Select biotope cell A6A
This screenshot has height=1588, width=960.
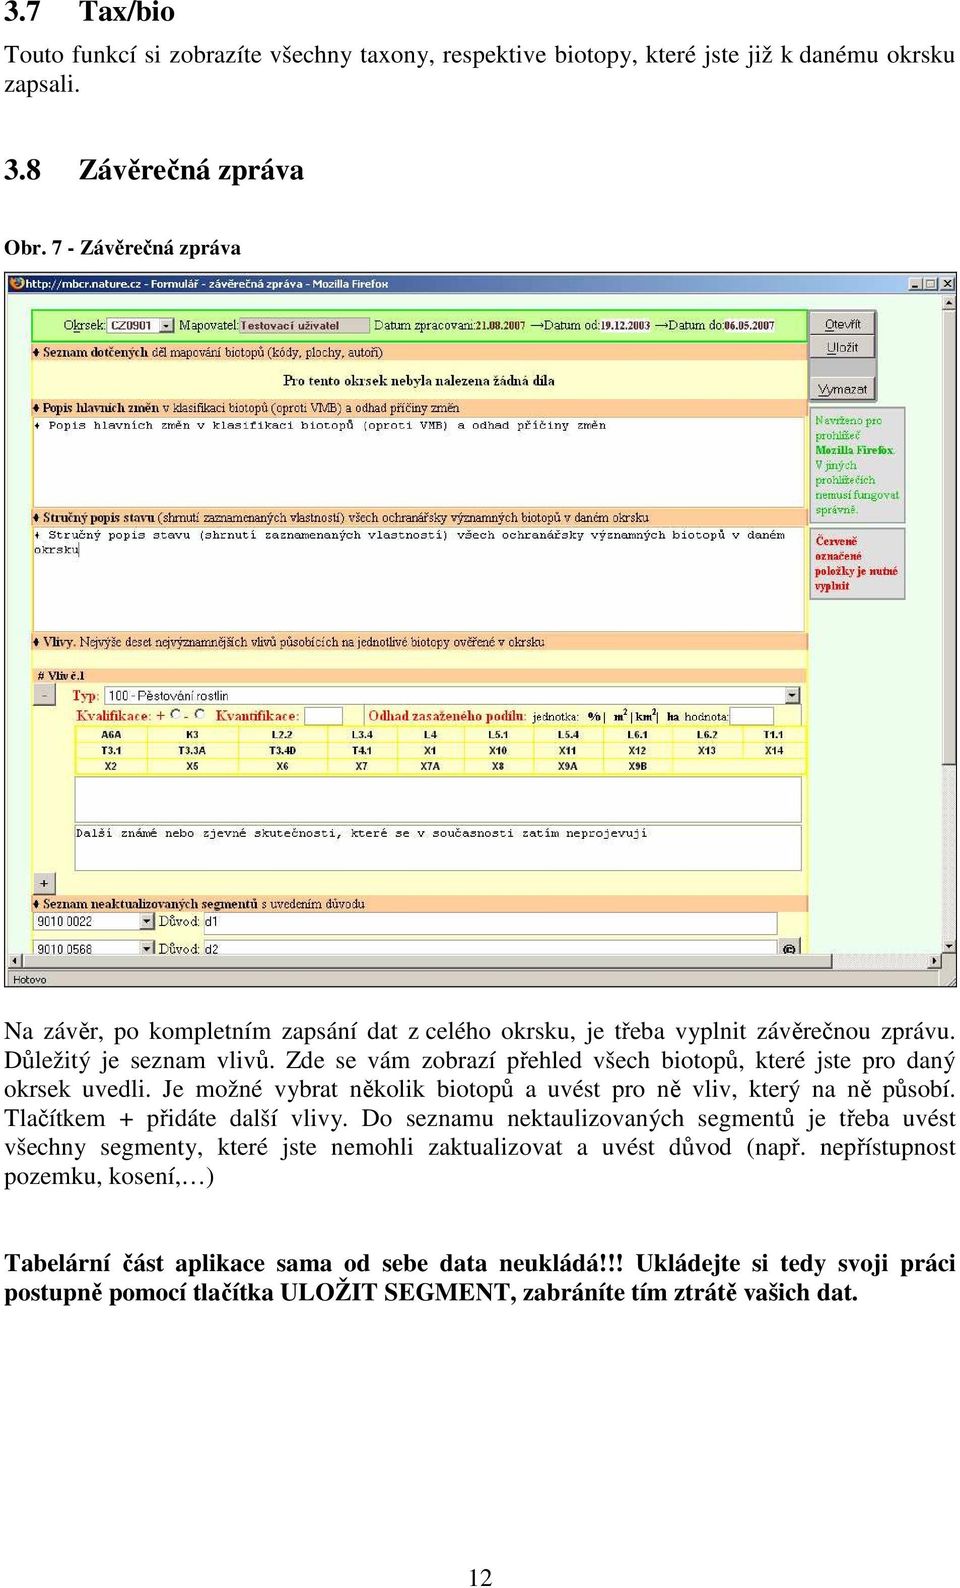pos(111,735)
